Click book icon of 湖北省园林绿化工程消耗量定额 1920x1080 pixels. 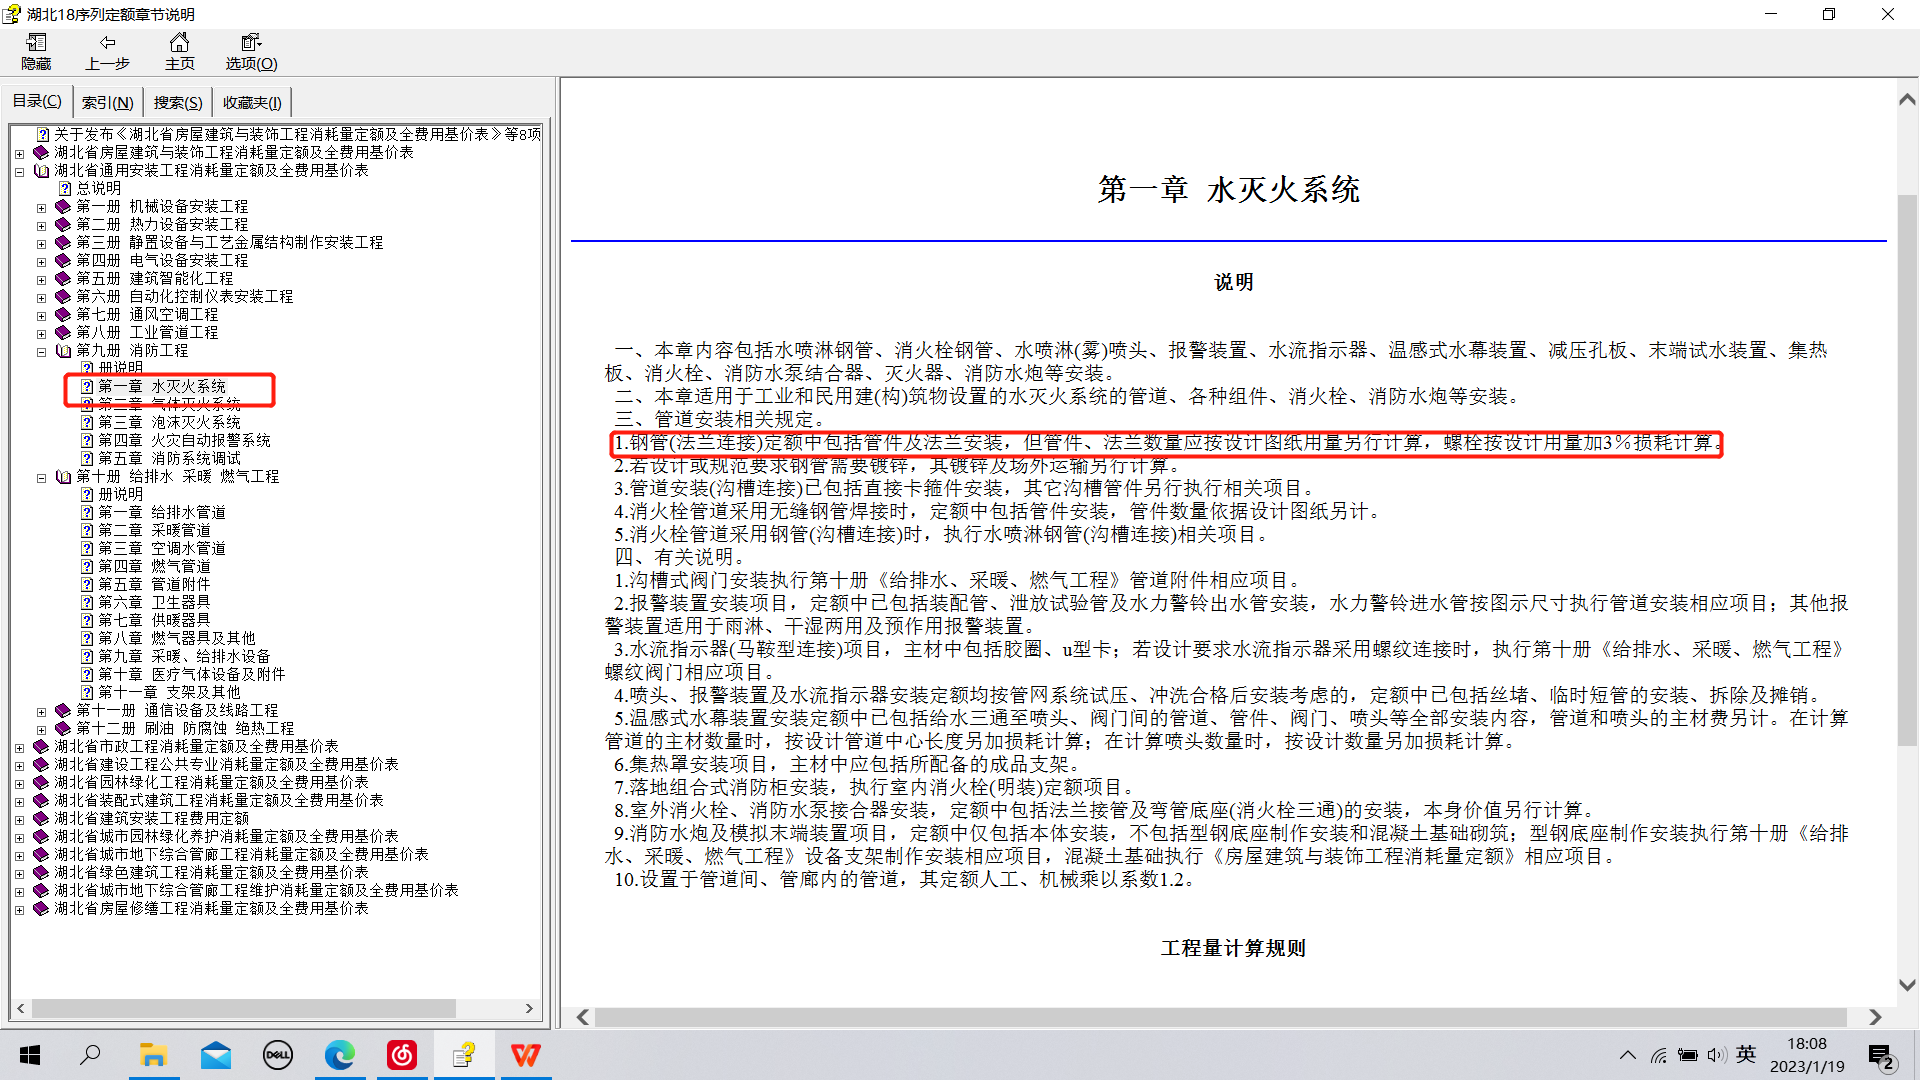point(41,782)
